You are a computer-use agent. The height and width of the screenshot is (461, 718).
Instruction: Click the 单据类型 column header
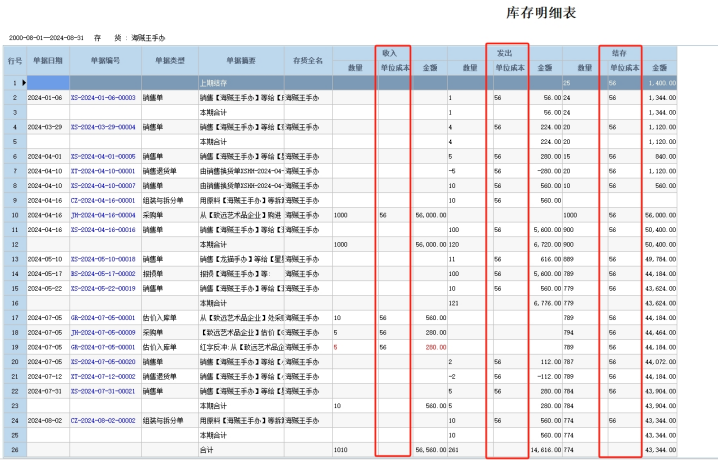pyautogui.click(x=170, y=60)
